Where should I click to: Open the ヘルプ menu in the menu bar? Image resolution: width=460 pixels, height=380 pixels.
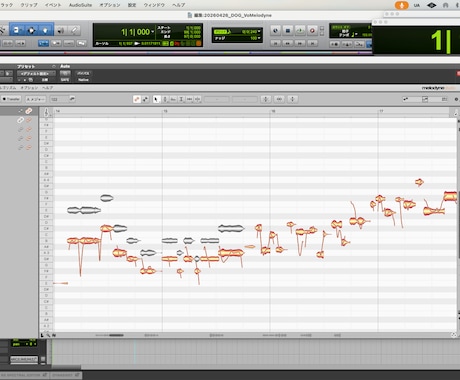pyautogui.click(x=179, y=5)
